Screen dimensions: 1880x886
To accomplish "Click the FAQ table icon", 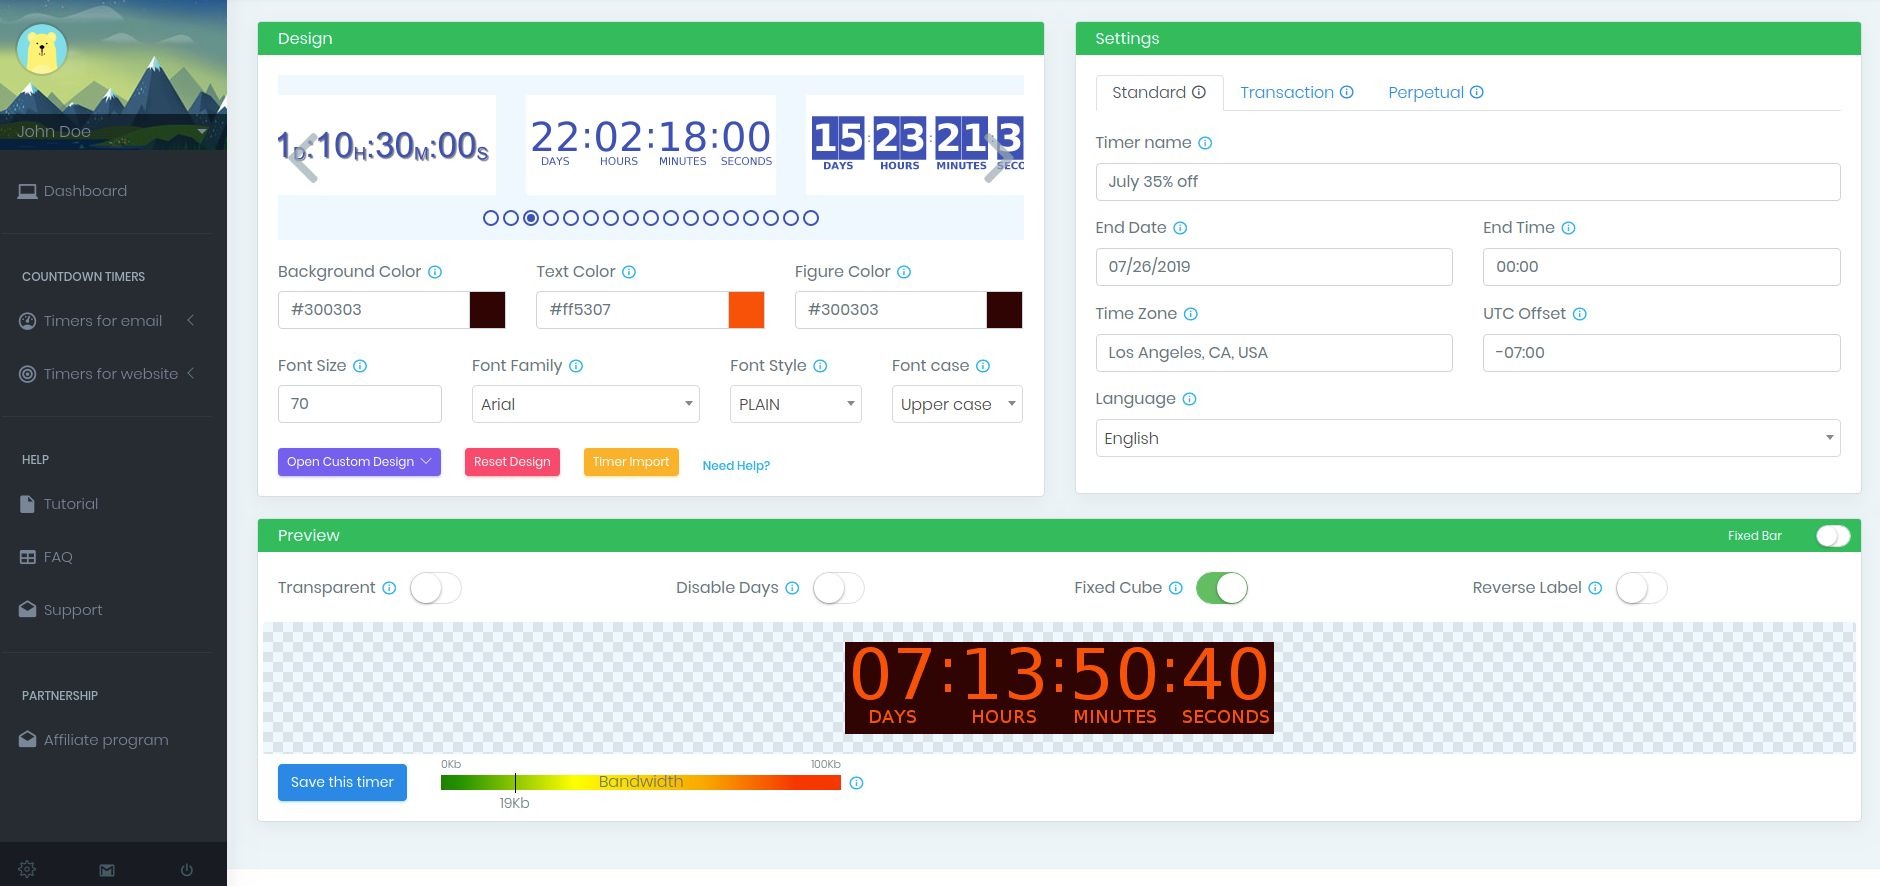I will (x=27, y=557).
